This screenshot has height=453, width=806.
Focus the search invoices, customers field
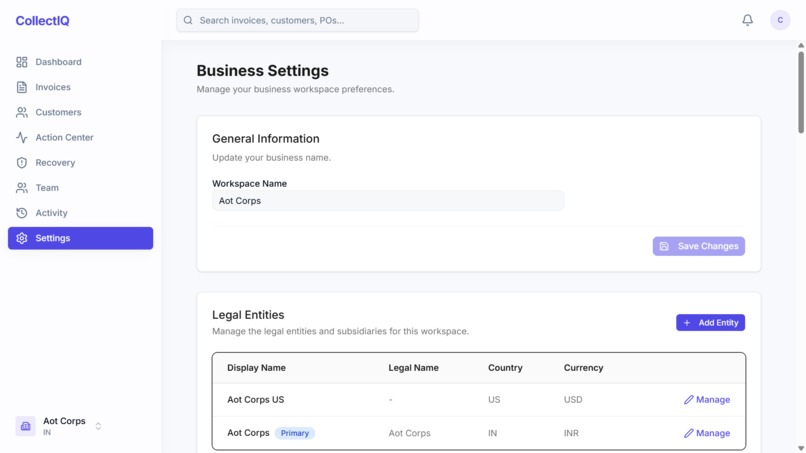click(x=297, y=20)
